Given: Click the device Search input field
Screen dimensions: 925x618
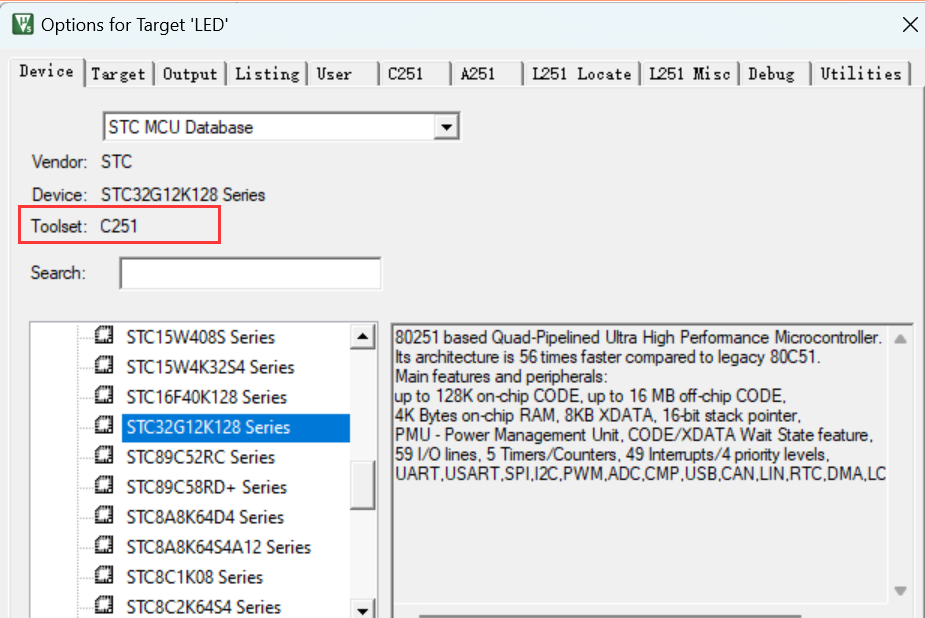Looking at the screenshot, I should (250, 273).
